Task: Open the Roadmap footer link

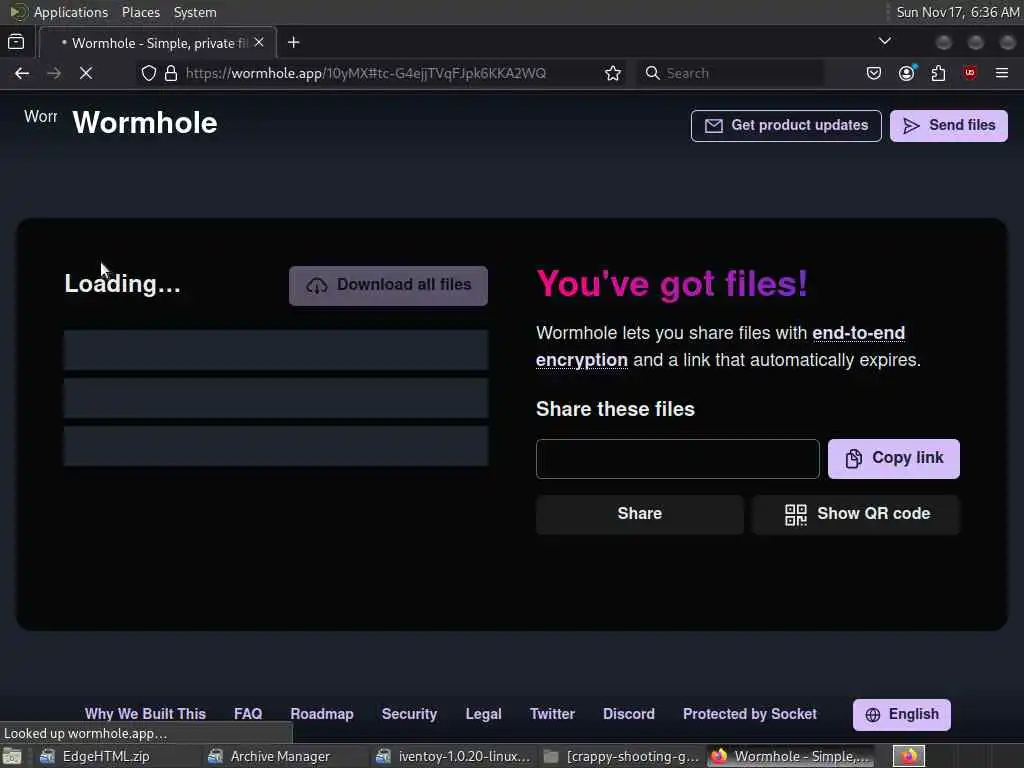Action: coord(322,714)
